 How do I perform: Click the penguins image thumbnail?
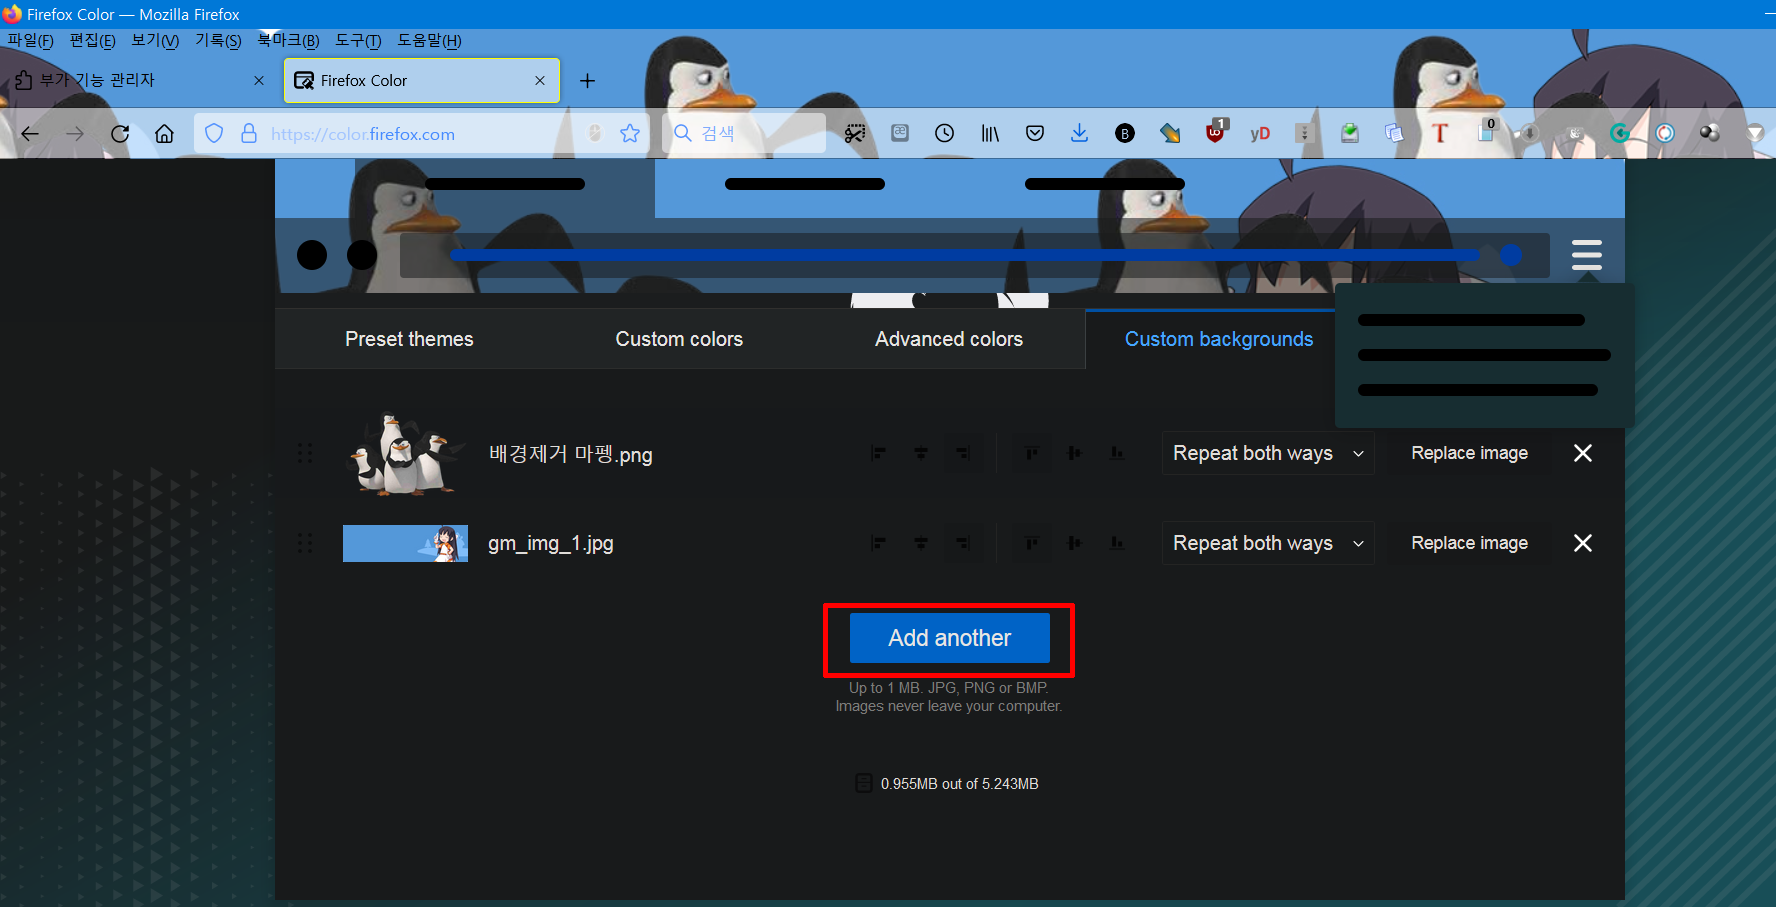pos(405,454)
